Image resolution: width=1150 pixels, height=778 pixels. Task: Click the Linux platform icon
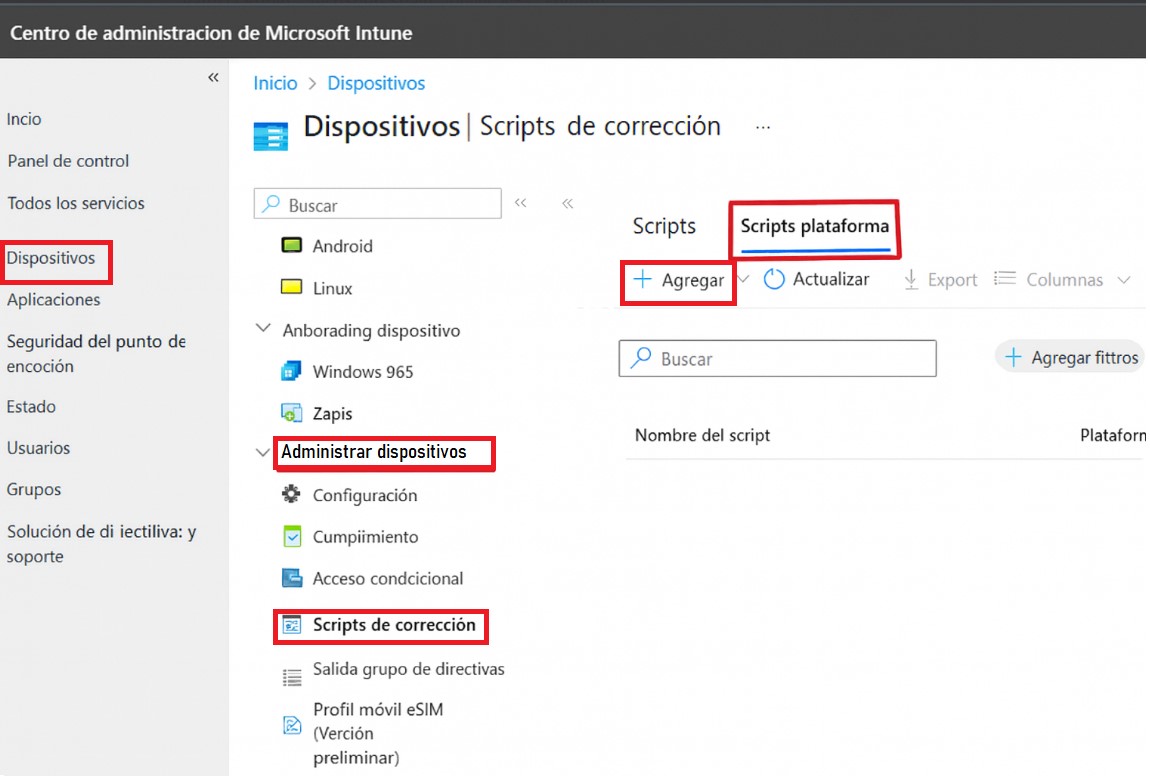292,288
